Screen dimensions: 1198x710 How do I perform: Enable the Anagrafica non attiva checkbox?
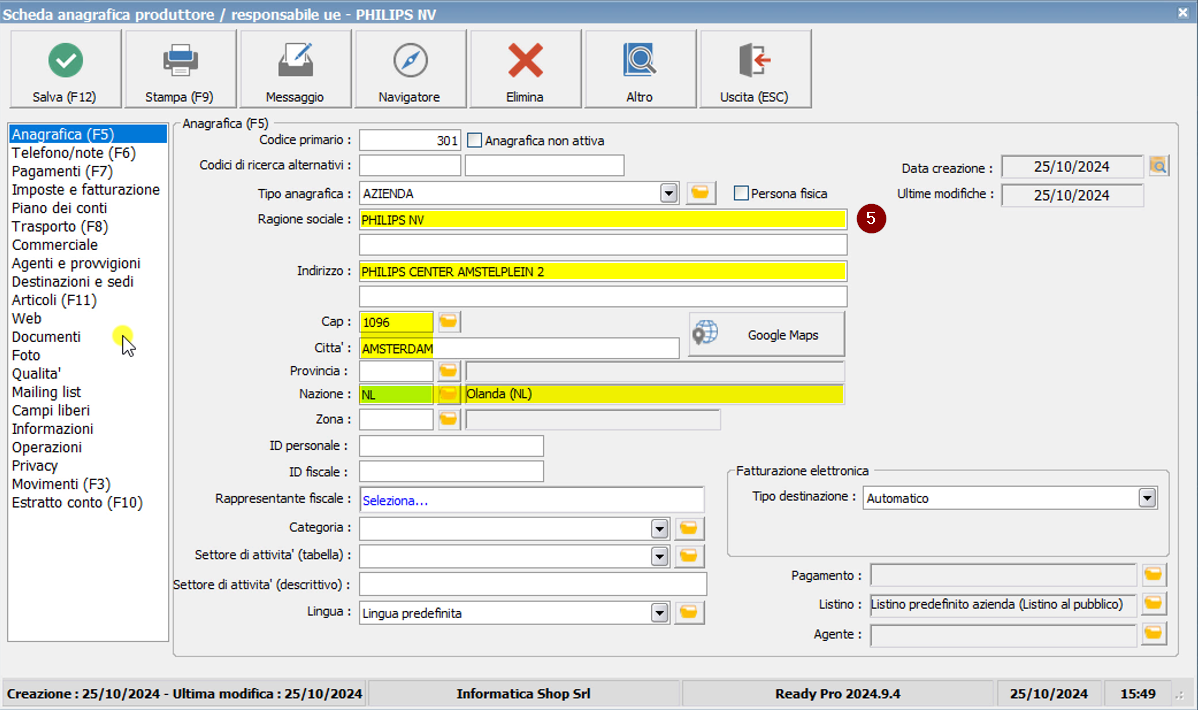point(474,141)
